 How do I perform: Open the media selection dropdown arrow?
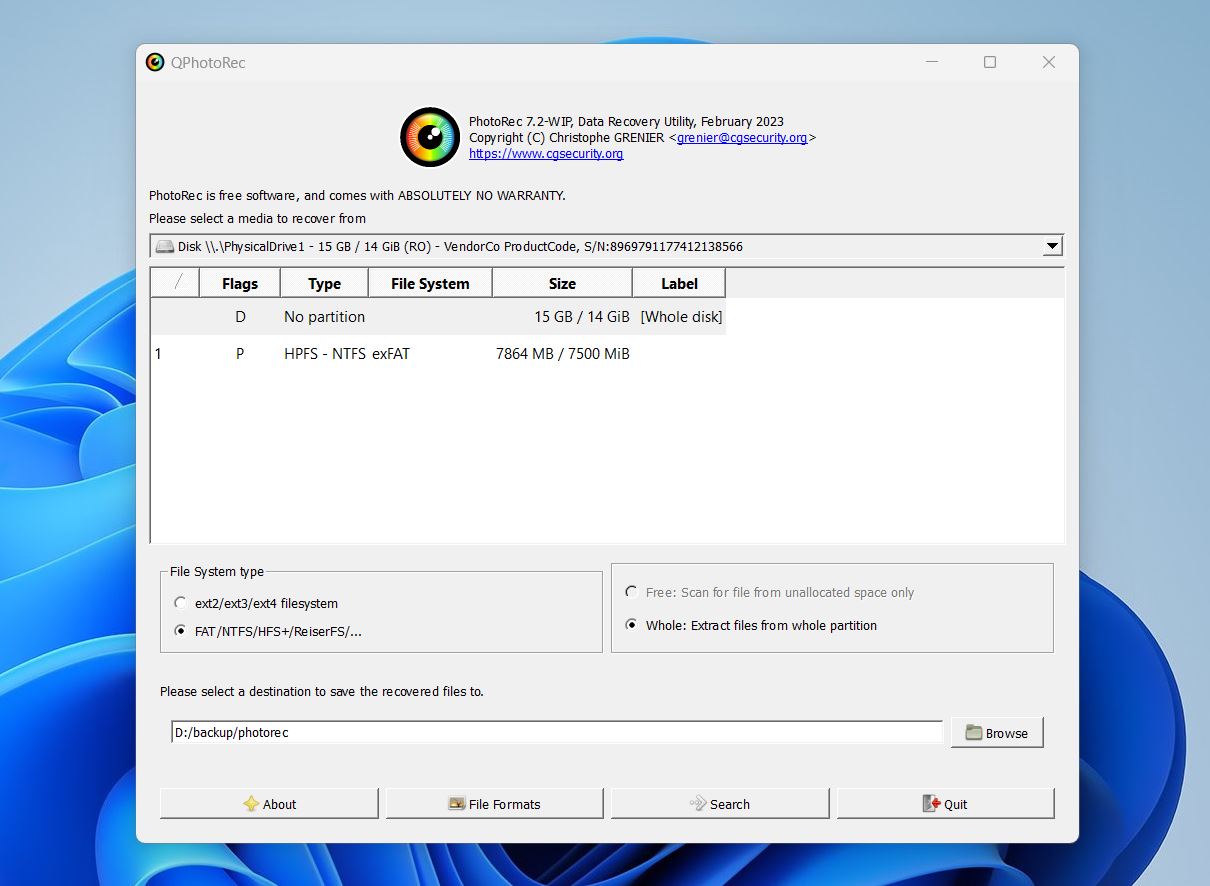(1051, 246)
